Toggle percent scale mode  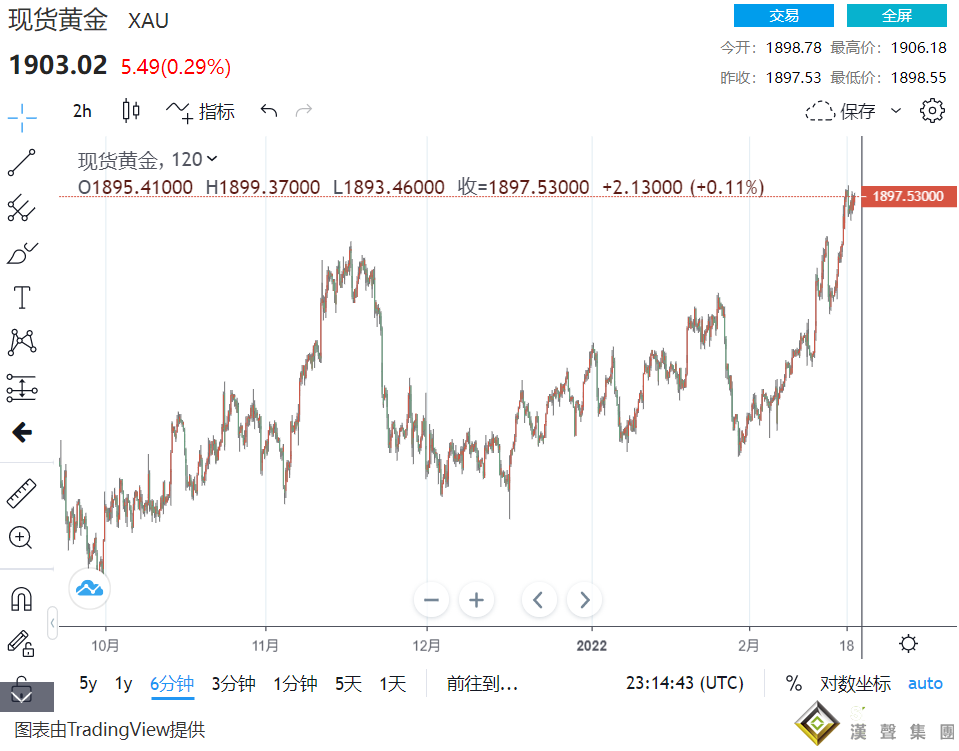pyautogui.click(x=794, y=684)
